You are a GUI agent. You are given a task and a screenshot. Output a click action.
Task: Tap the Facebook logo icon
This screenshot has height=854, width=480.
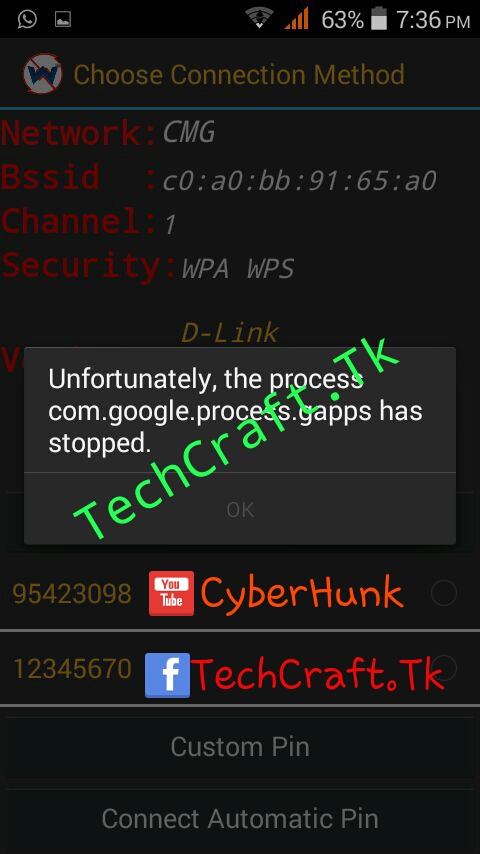[x=167, y=675]
